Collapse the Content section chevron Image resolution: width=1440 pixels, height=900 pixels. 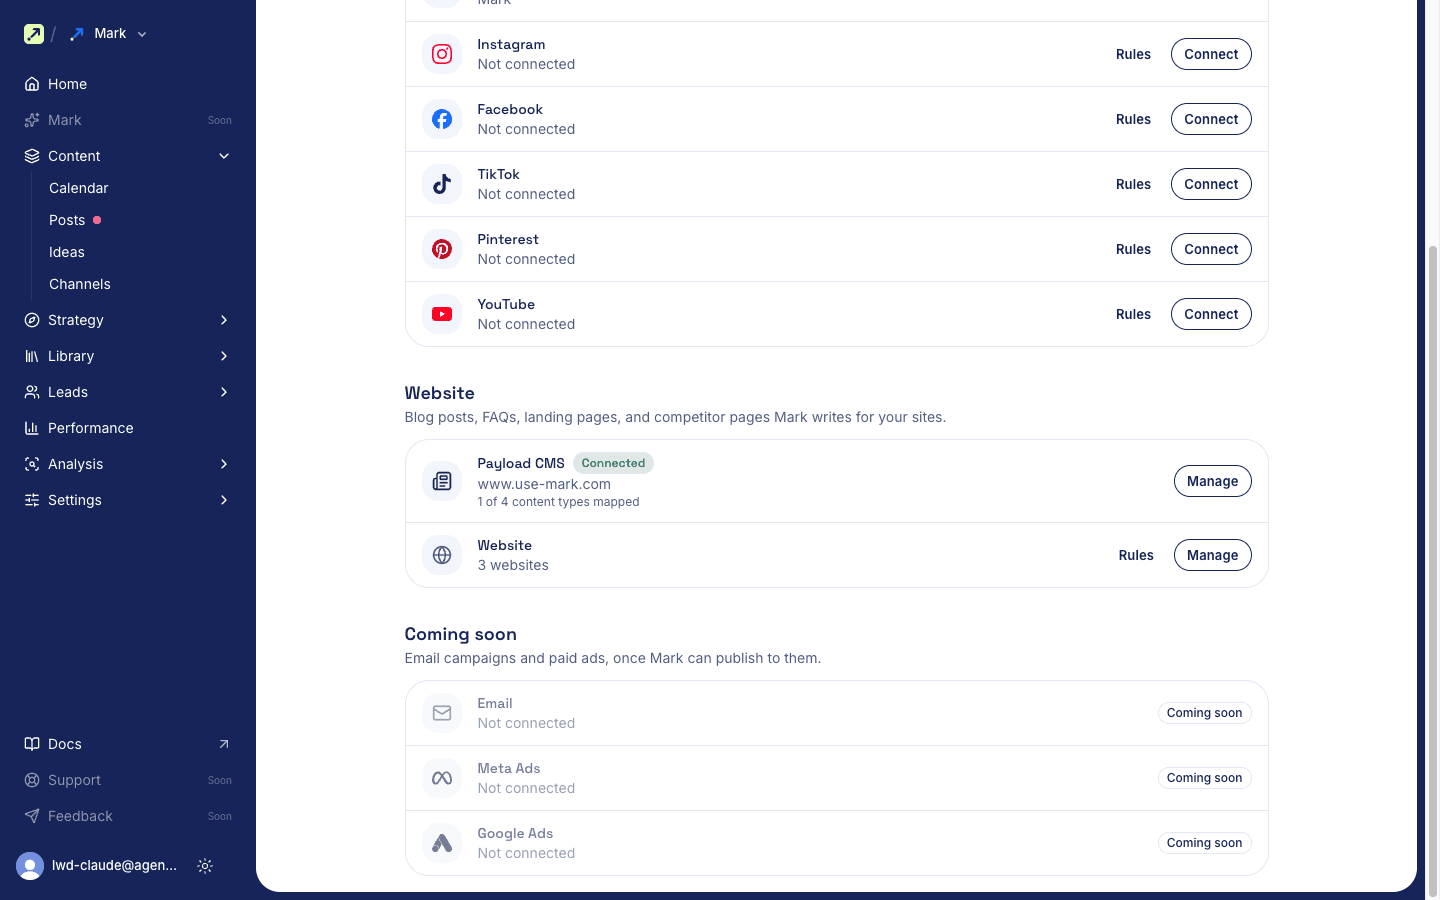point(224,156)
